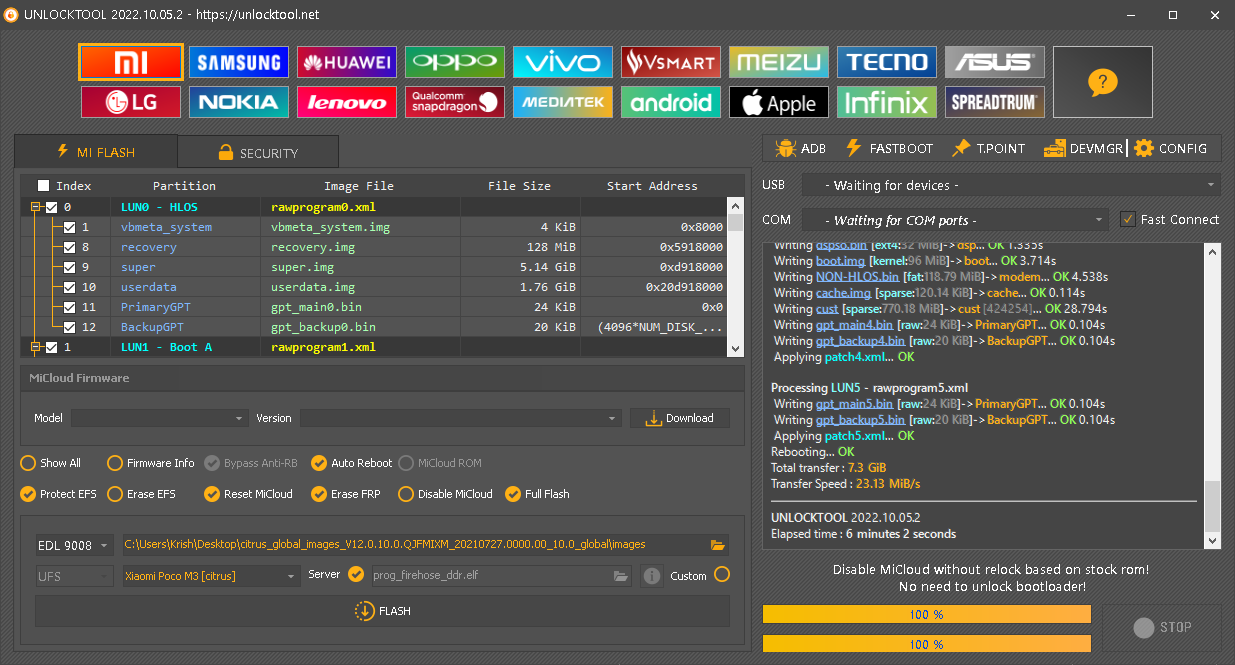
Task: Open the USB devices dropdown
Action: coord(1012,185)
